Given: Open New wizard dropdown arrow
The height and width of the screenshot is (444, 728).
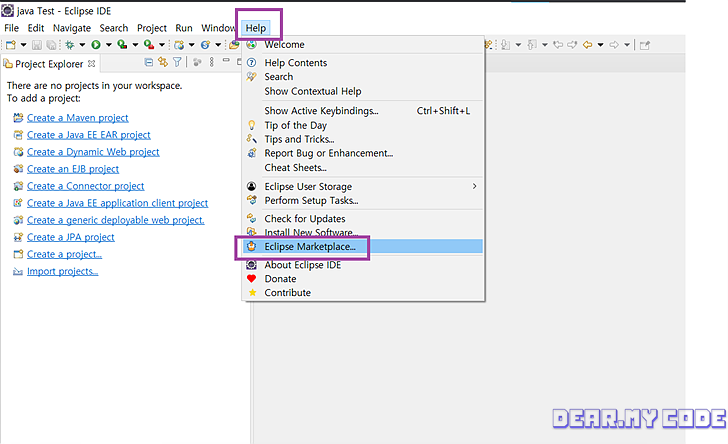Looking at the screenshot, I should [23, 45].
